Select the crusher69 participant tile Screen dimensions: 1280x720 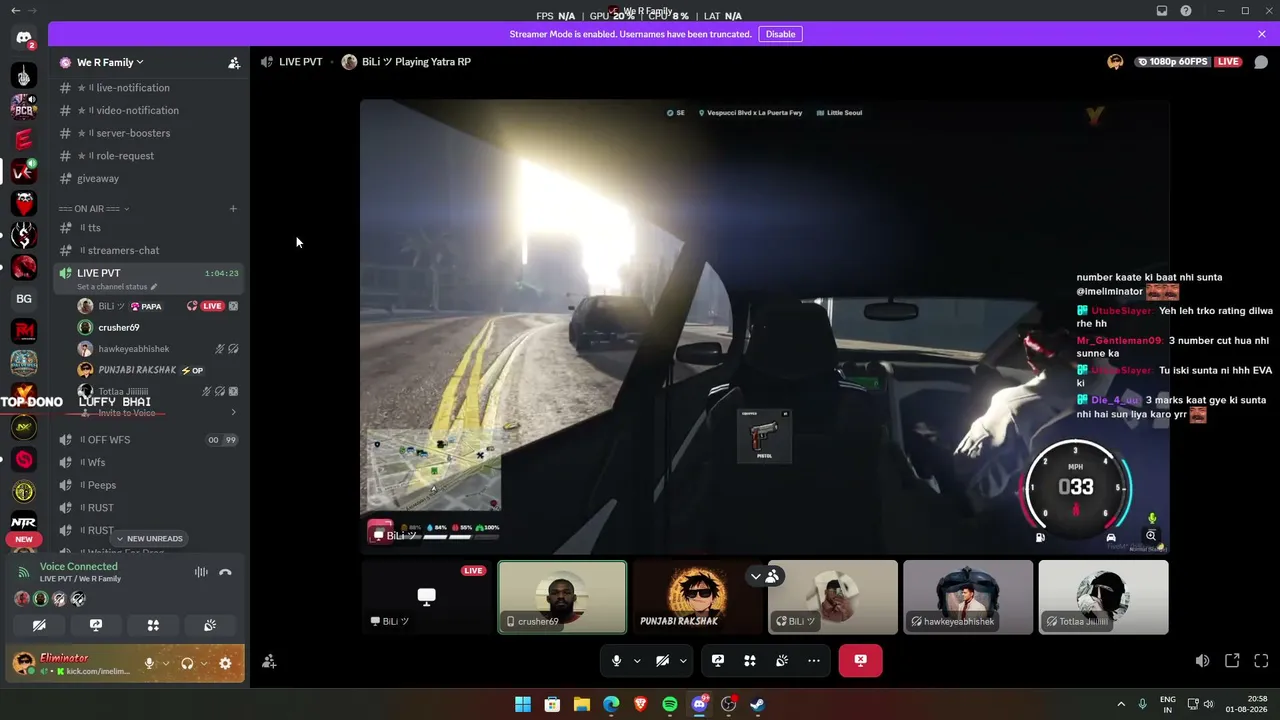563,597
